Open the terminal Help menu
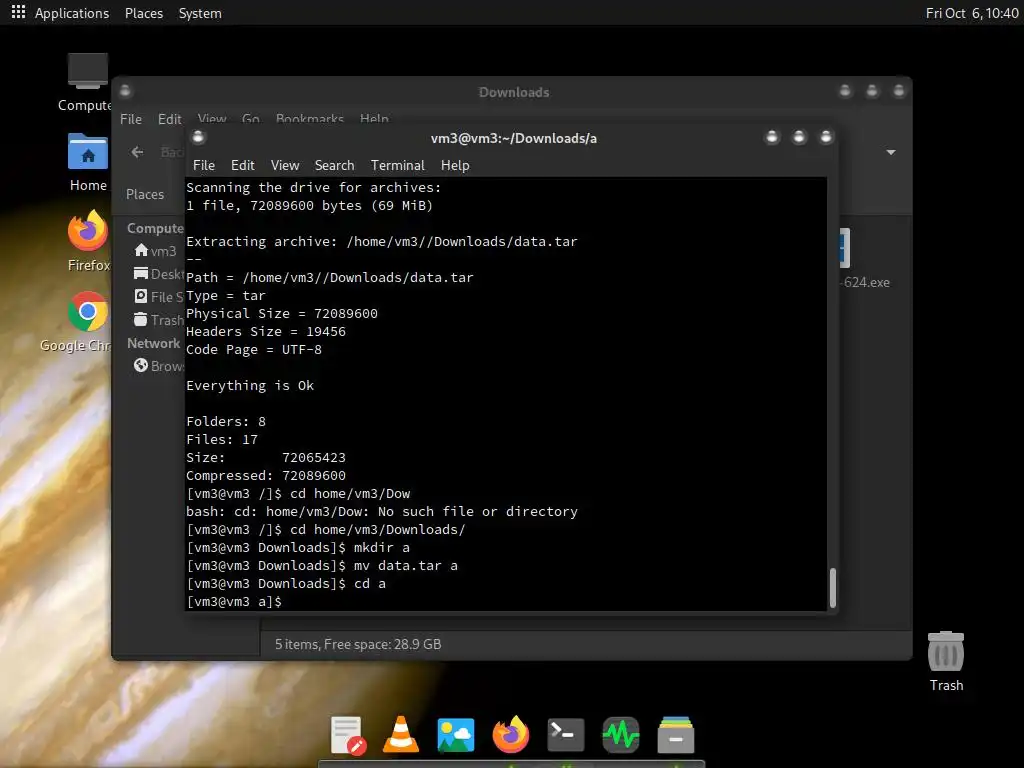The image size is (1024, 768). pos(455,165)
